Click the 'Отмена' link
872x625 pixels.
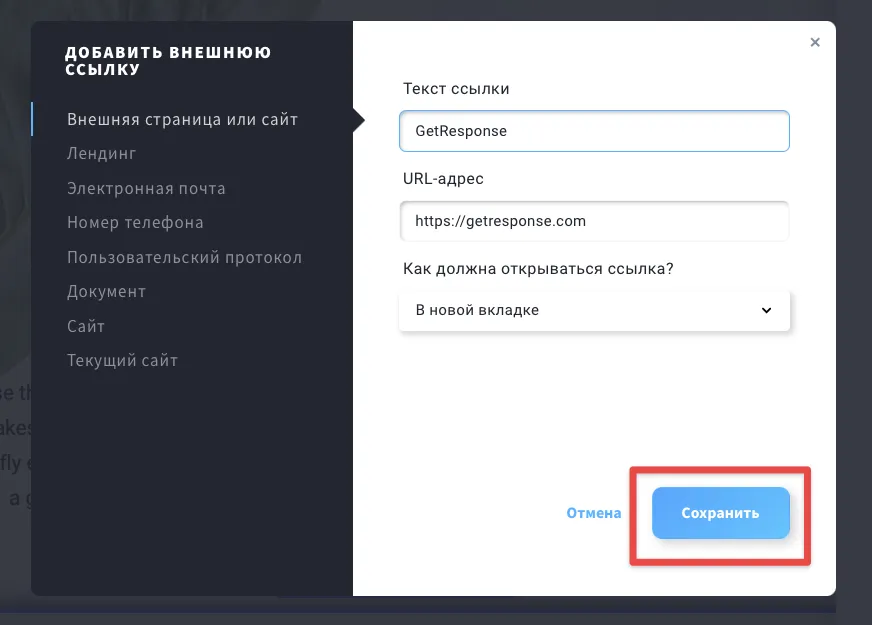pos(593,513)
